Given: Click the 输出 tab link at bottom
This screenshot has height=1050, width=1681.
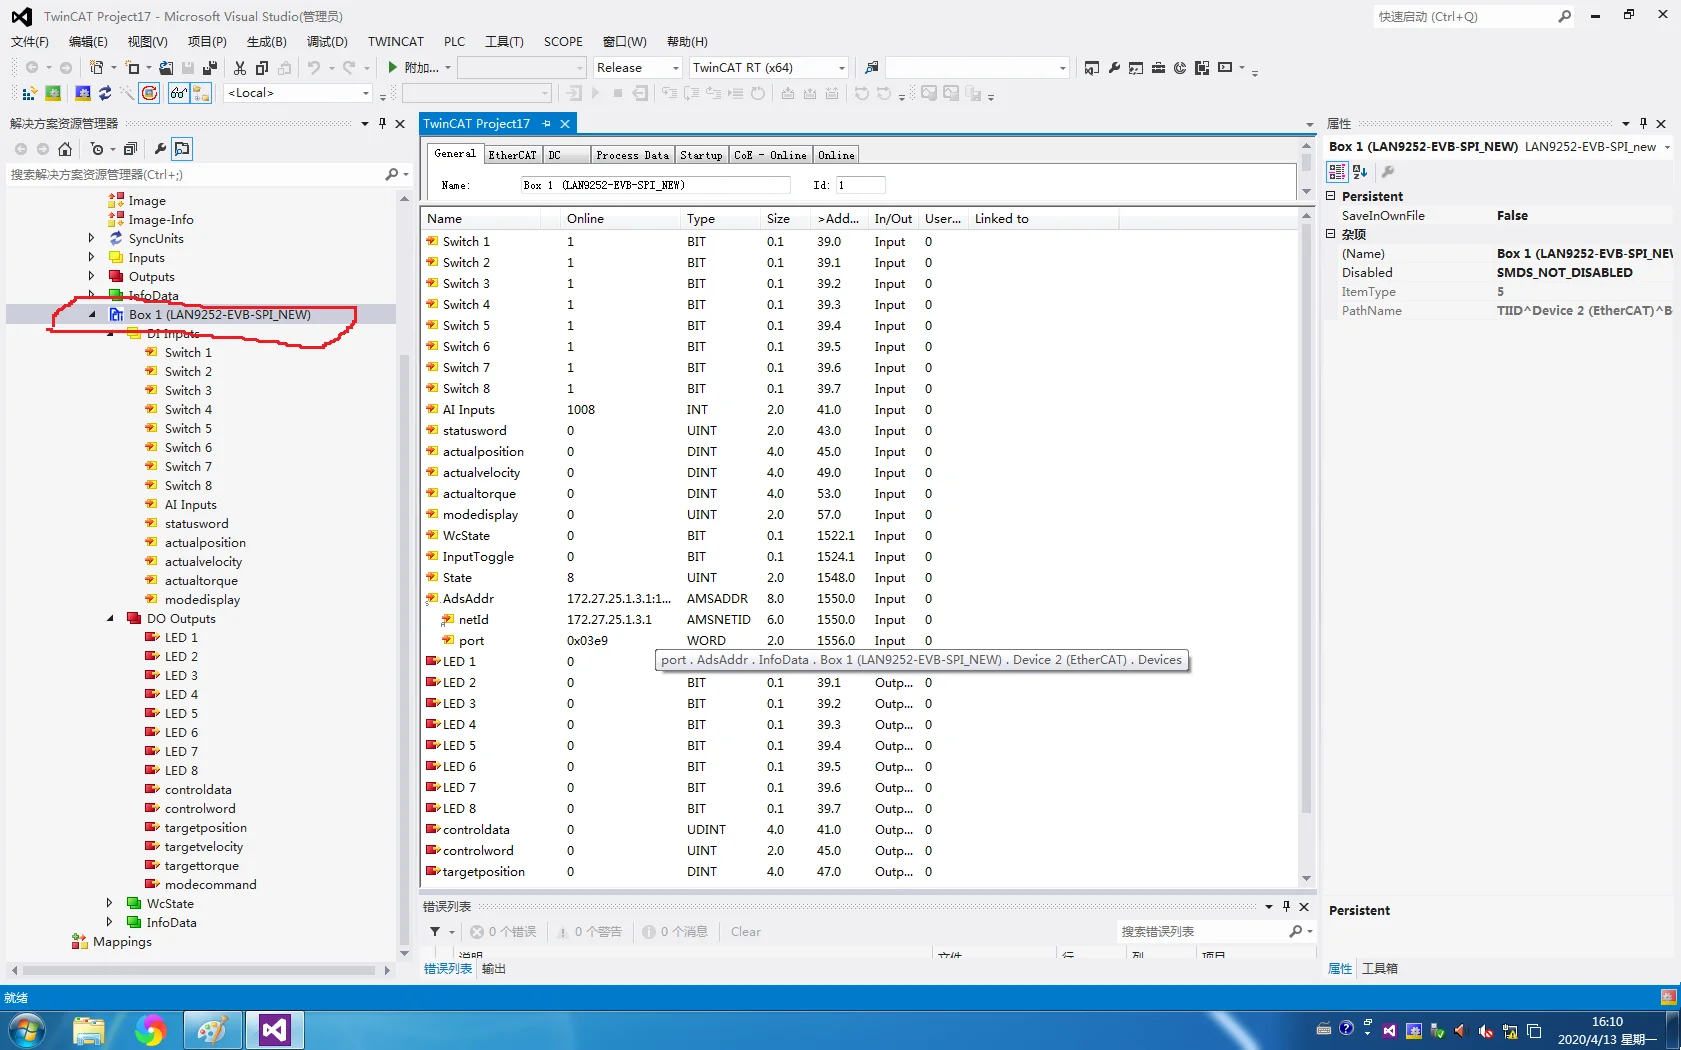Looking at the screenshot, I should pos(493,969).
